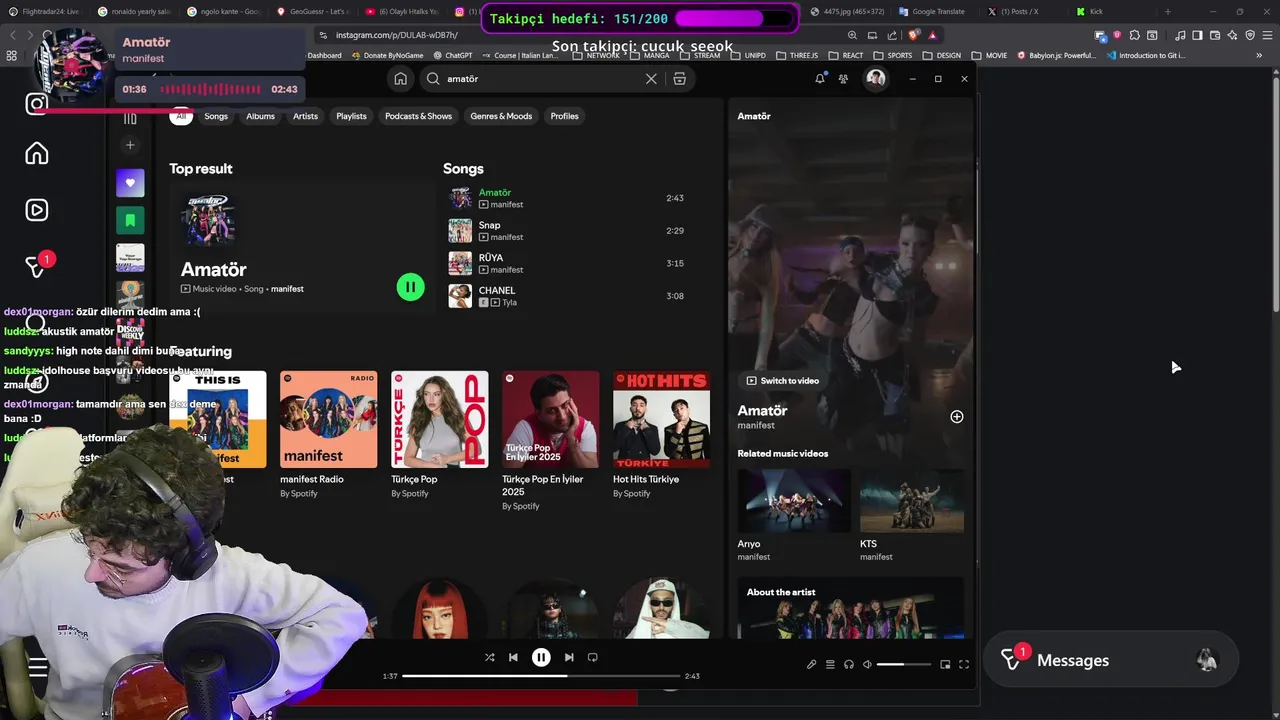This screenshot has height=720, width=1280.
Task: Open the miniplayer icon
Action: click(x=945, y=664)
